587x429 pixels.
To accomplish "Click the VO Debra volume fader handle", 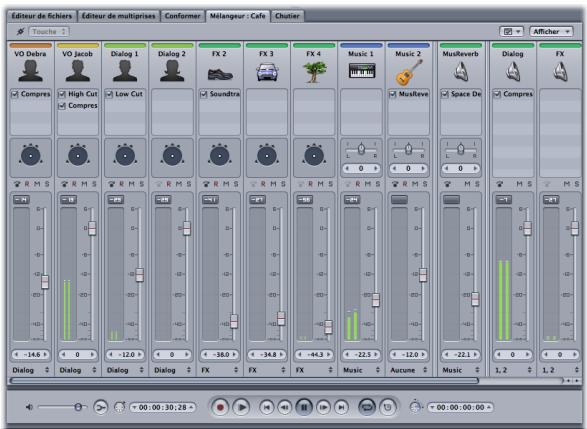I will tap(45, 282).
